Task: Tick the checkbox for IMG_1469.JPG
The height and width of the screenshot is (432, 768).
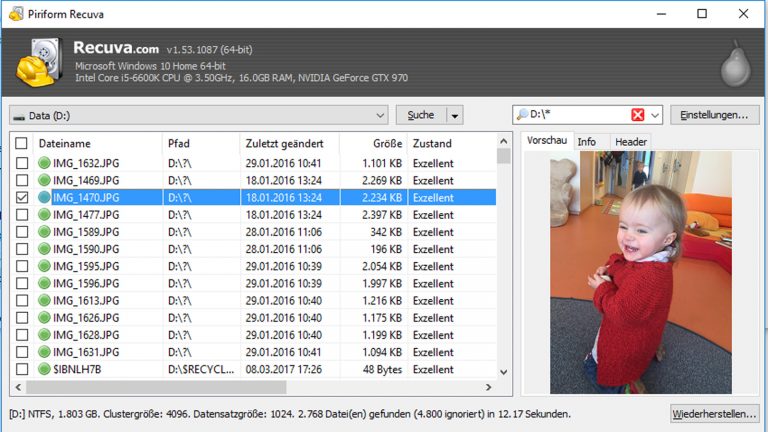Action: pos(22,180)
